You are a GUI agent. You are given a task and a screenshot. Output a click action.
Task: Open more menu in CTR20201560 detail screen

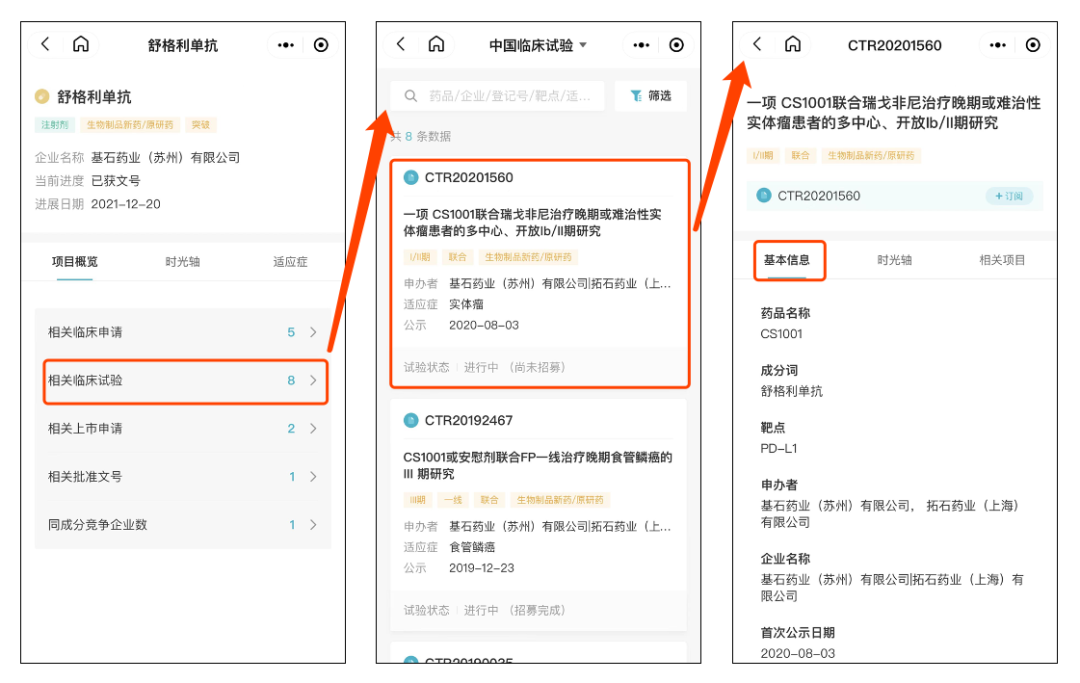997,45
